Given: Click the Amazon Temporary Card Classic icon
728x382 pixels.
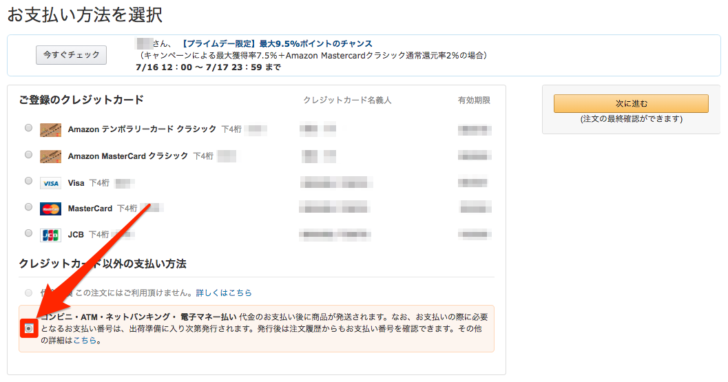Looking at the screenshot, I should click(x=51, y=130).
